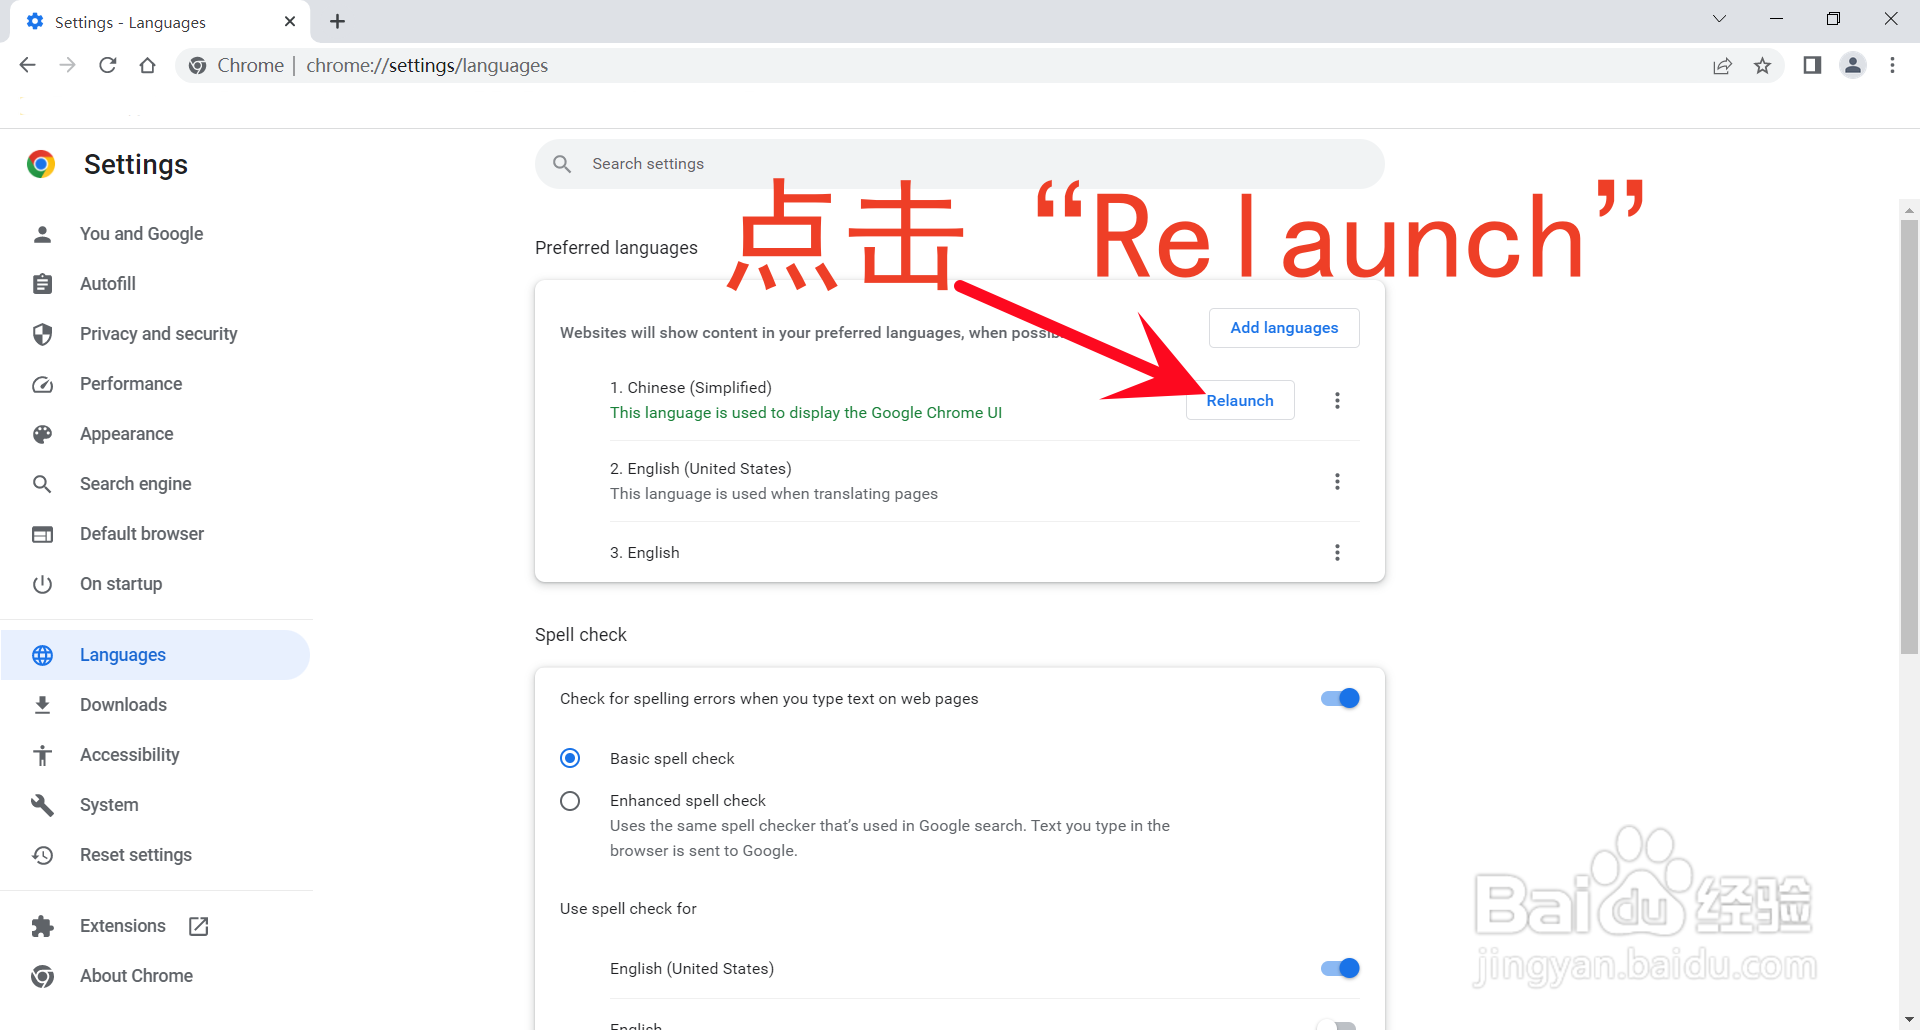This screenshot has height=1030, width=1920.
Task: Reload the settings page
Action: point(107,65)
